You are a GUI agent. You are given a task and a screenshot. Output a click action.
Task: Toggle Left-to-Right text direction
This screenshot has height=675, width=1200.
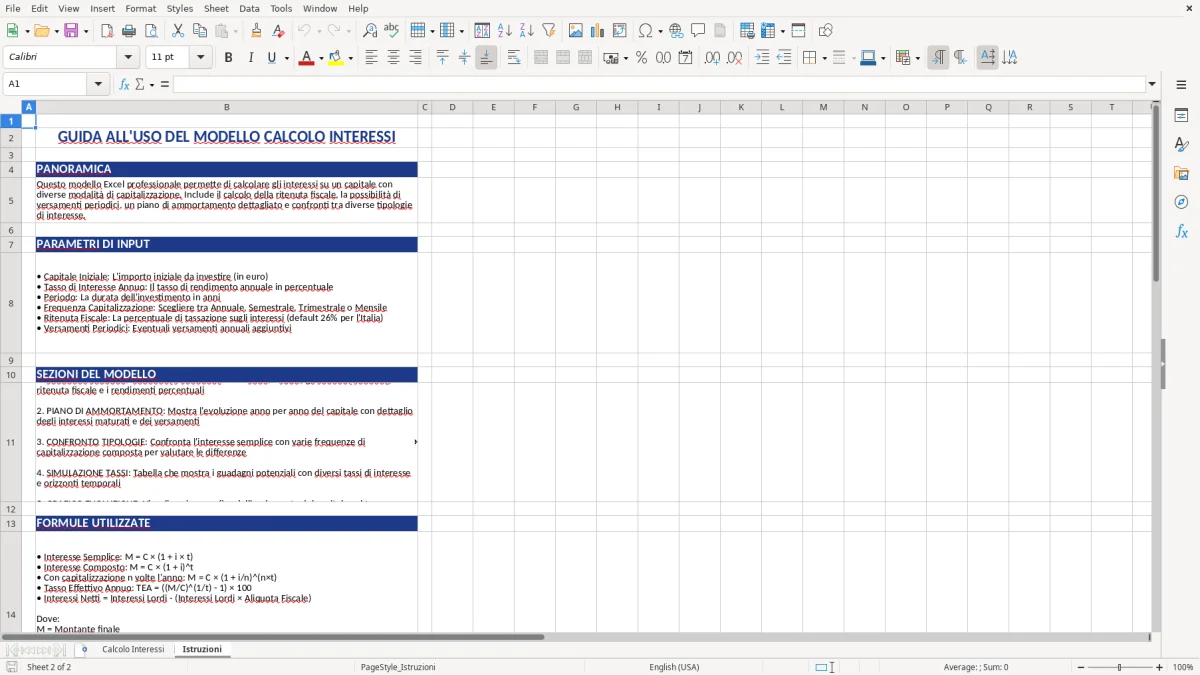point(938,58)
